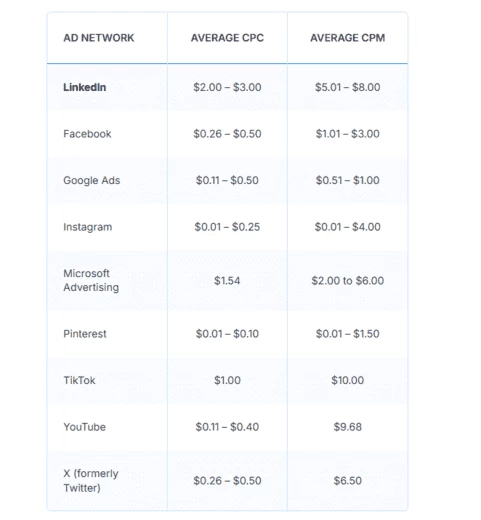This screenshot has width=481, height=520.
Task: Select X CPM value $6.50
Action: [348, 481]
